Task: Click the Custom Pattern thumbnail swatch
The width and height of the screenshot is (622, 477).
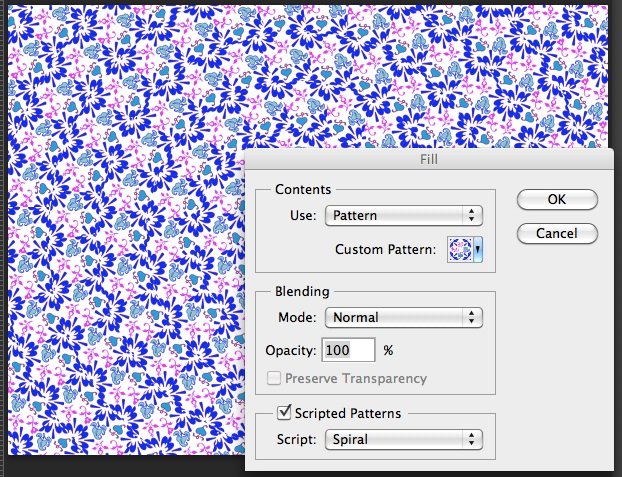Action: 461,250
